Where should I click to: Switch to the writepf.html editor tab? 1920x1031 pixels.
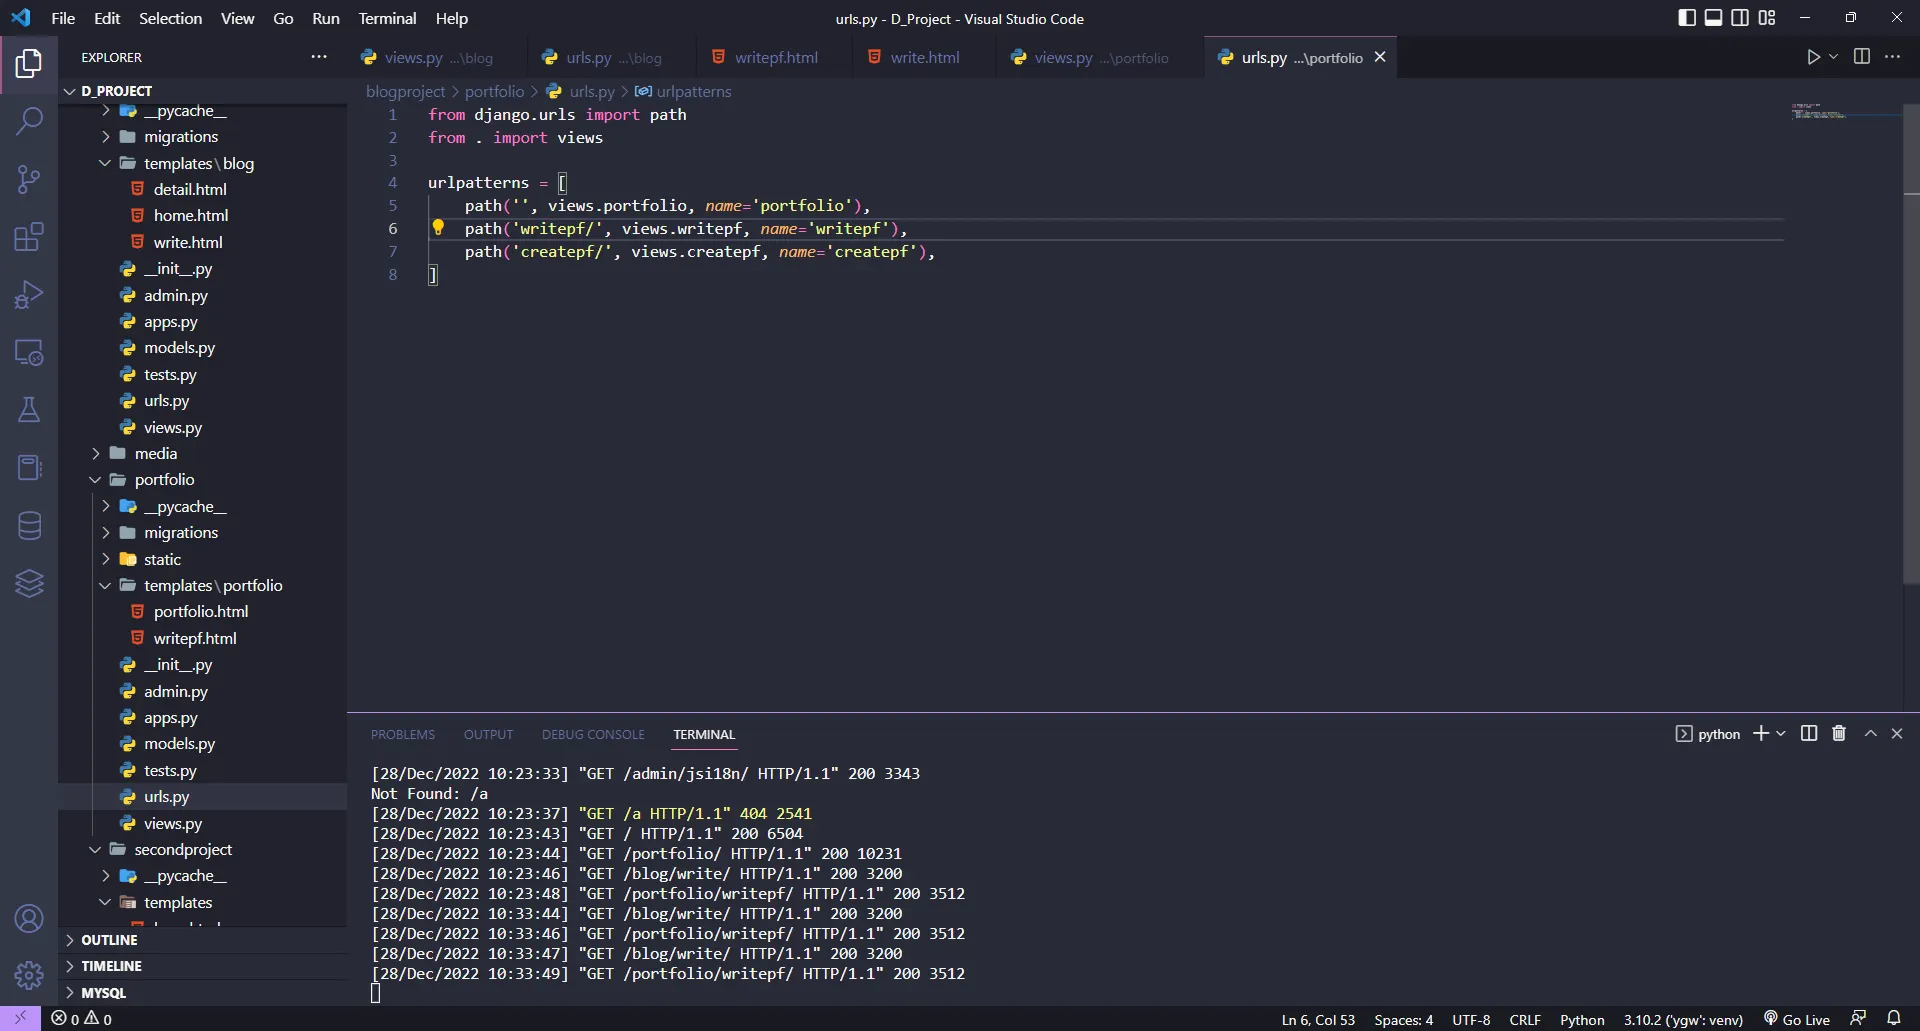pos(775,58)
